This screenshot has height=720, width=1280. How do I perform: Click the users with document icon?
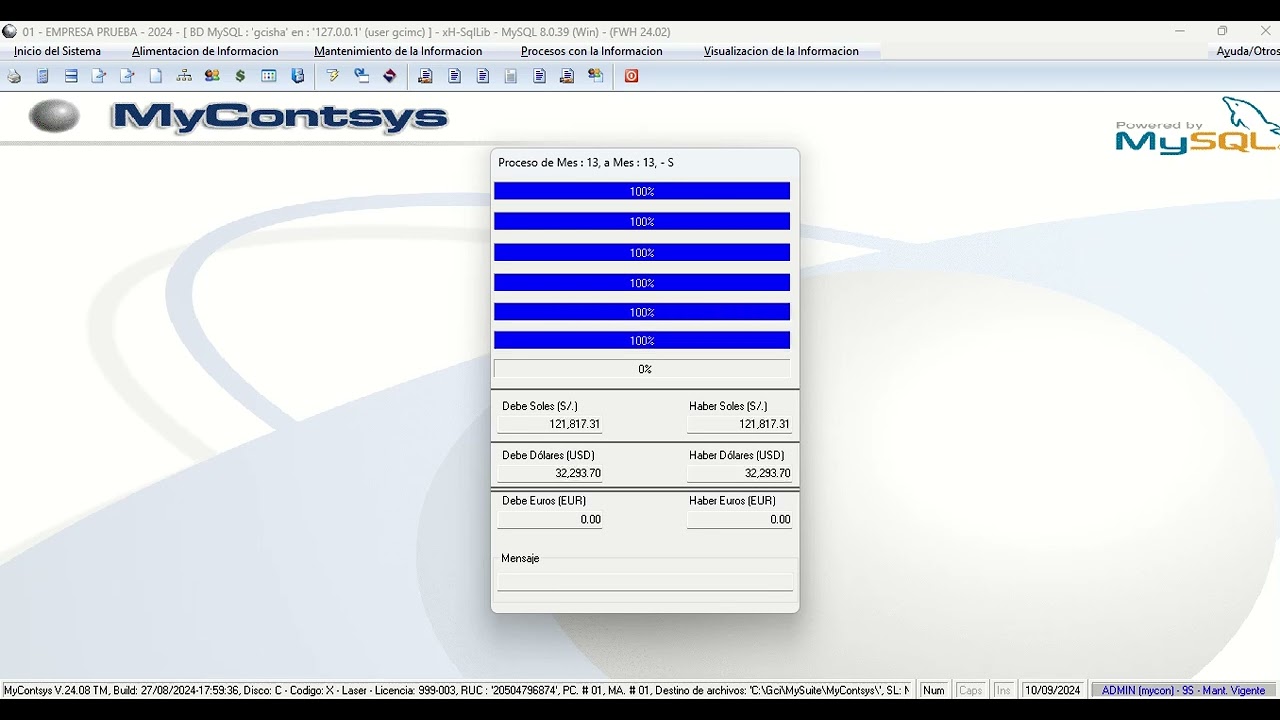point(596,76)
